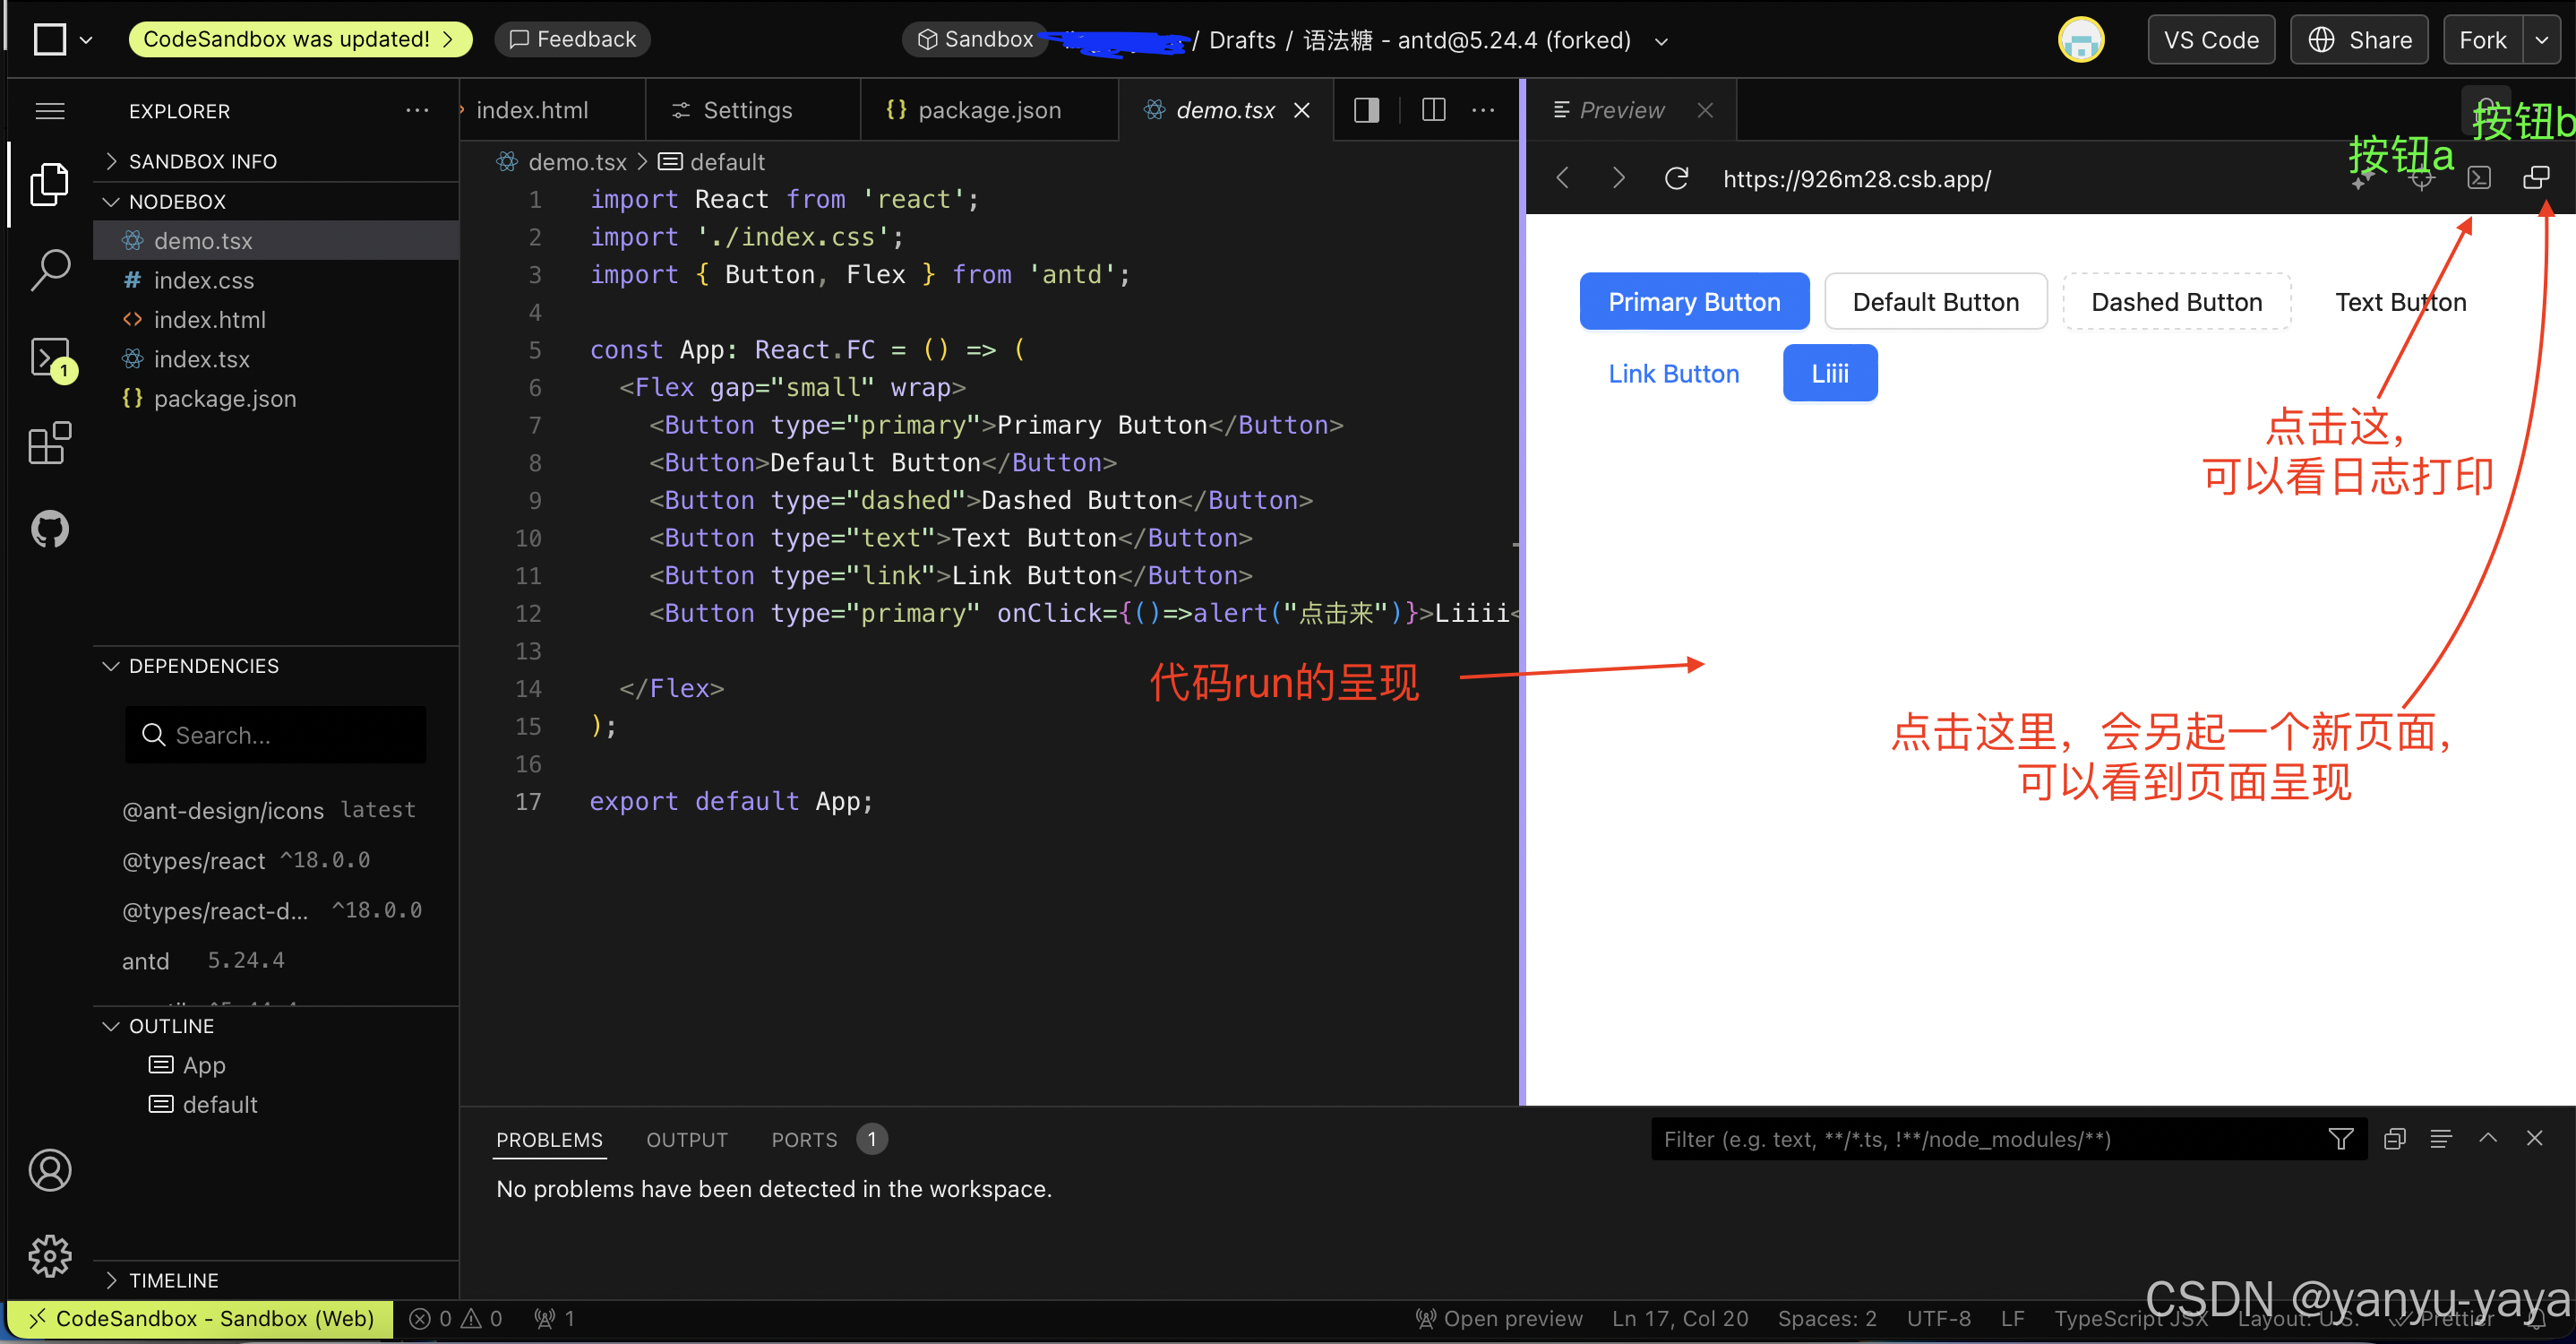
Task: Open Settings gear at sidebar bottom
Action: point(50,1257)
